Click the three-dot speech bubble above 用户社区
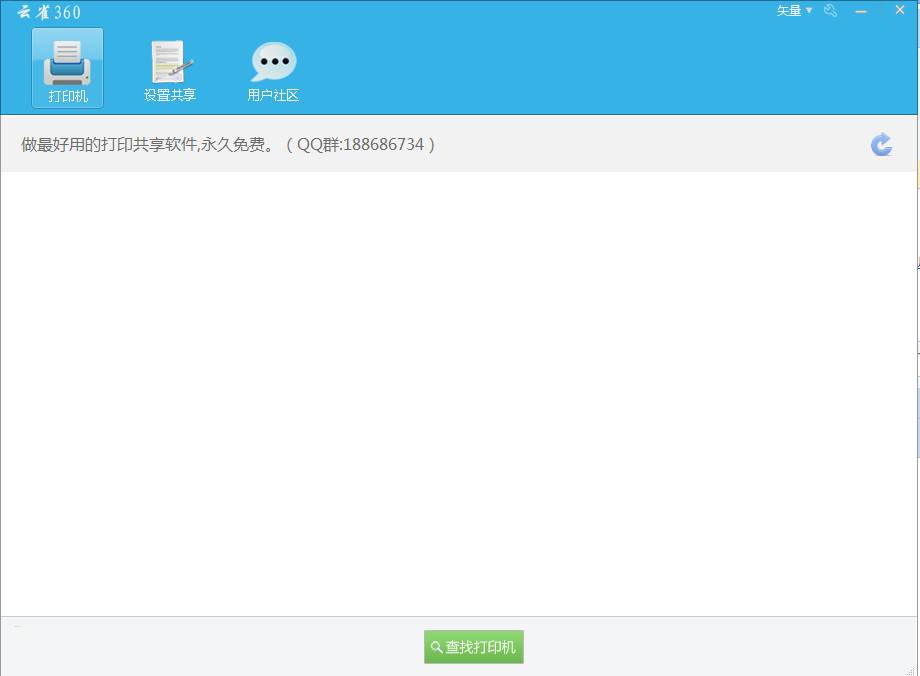920x676 pixels. point(272,58)
